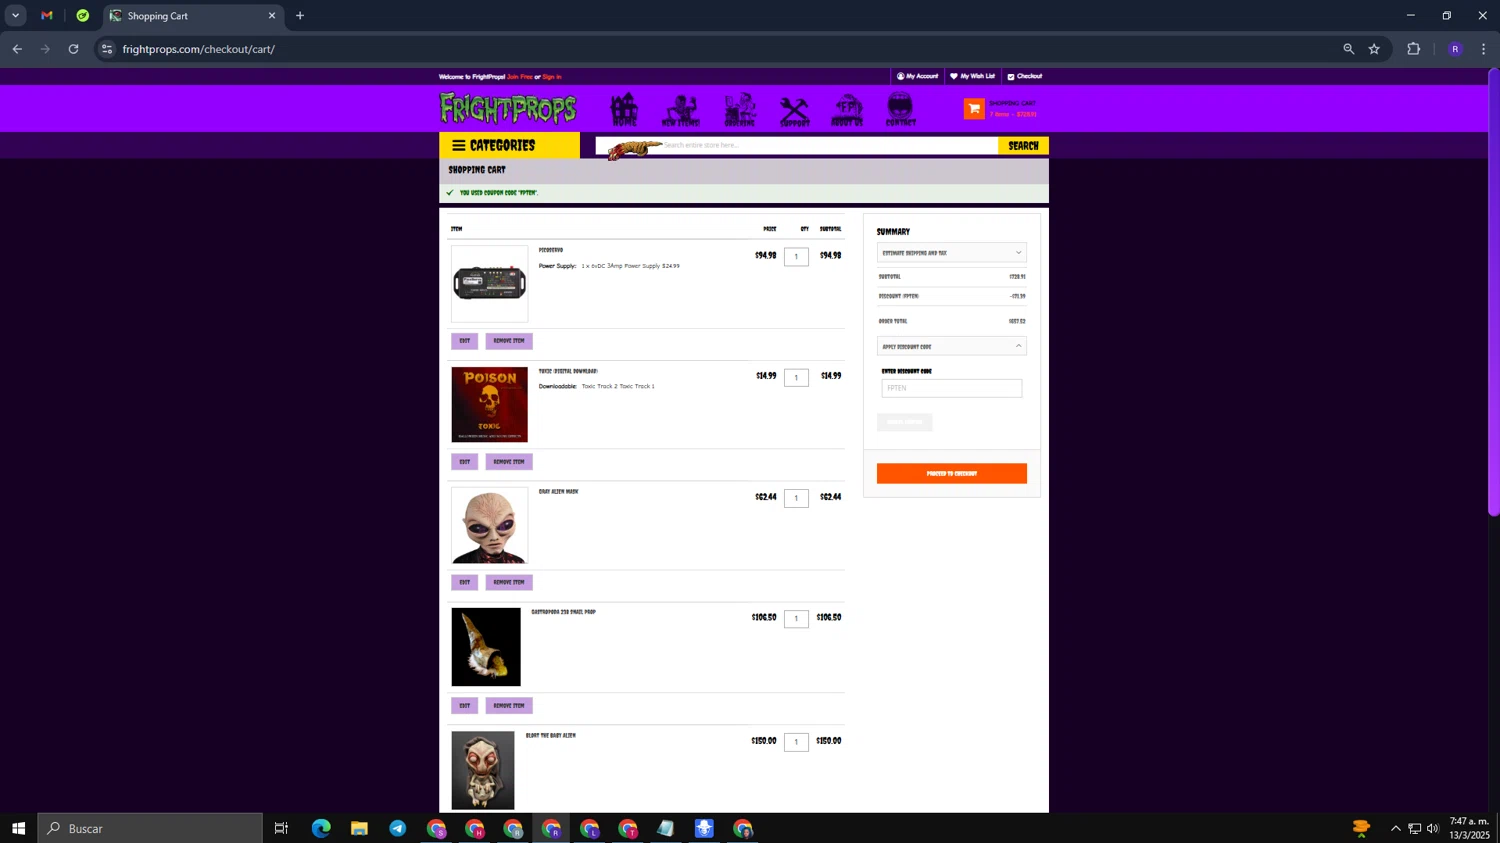Viewport: 1500px width, 843px height.
Task: Open the tab search dropdown arrow
Action: click(15, 16)
